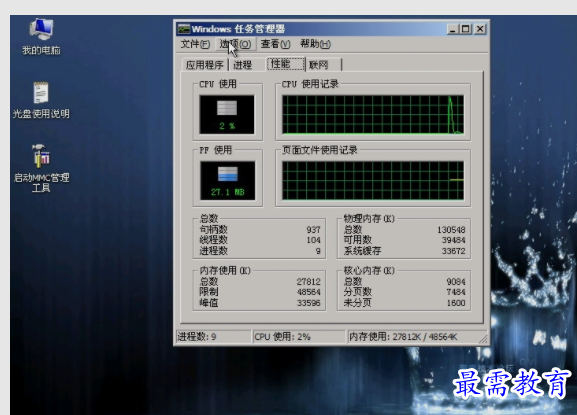
Task: Select the 启动MMC管理工具 desktop icon
Action: [x=41, y=169]
